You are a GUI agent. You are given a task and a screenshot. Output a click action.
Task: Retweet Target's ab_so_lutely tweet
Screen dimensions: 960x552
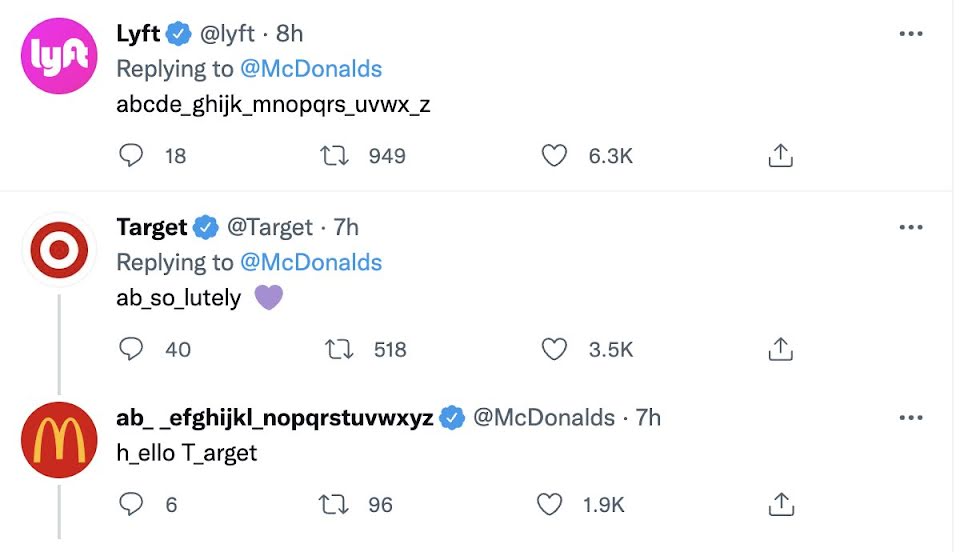(x=341, y=349)
